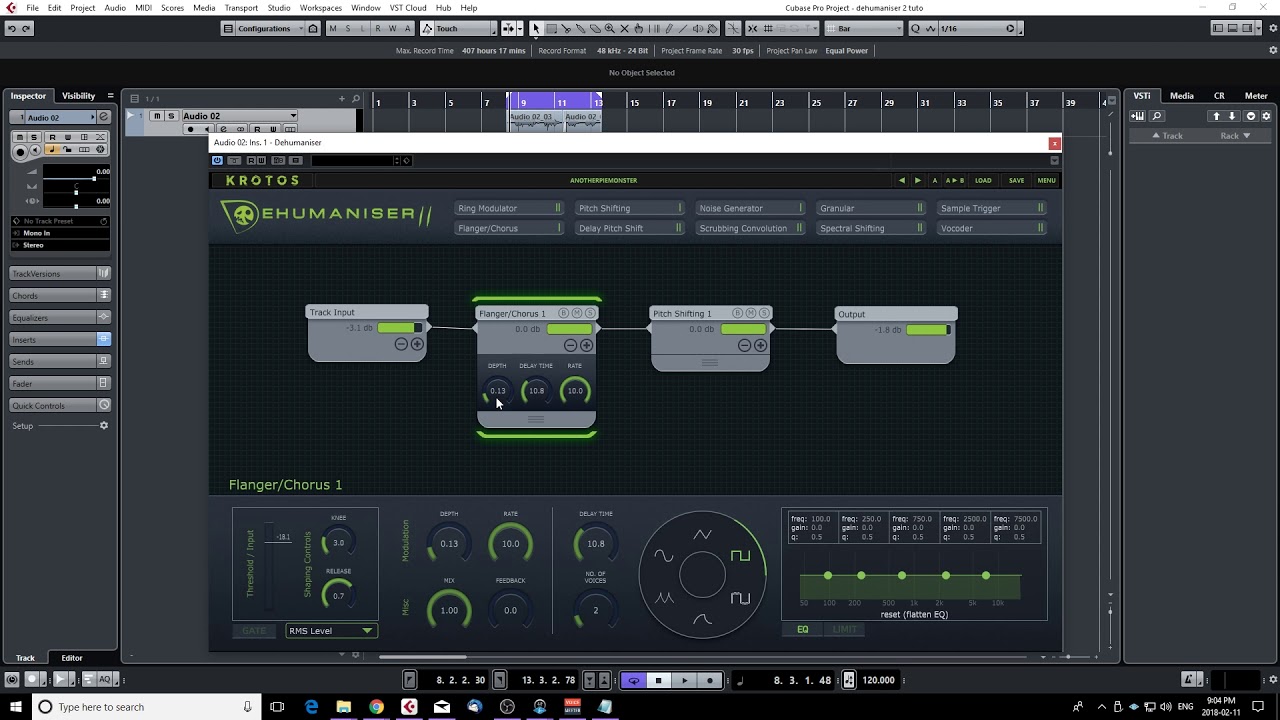Click the minus icon on Track Input node
The image size is (1280, 720).
click(x=401, y=344)
